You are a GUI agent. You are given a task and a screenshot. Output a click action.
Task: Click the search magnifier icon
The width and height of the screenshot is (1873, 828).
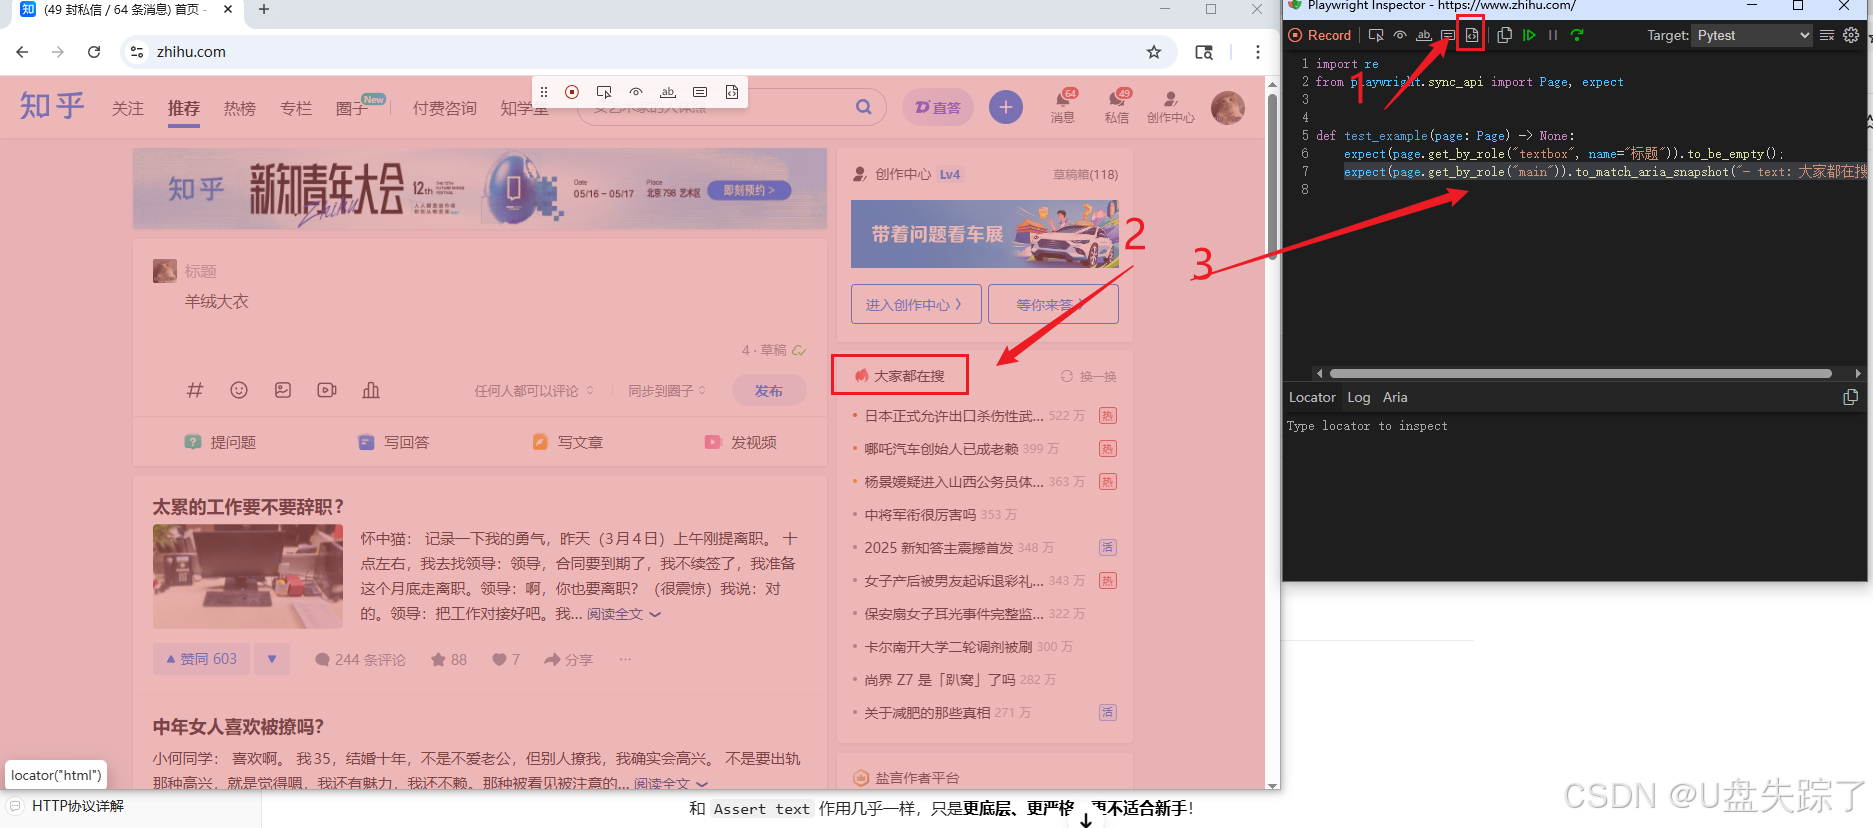click(863, 107)
